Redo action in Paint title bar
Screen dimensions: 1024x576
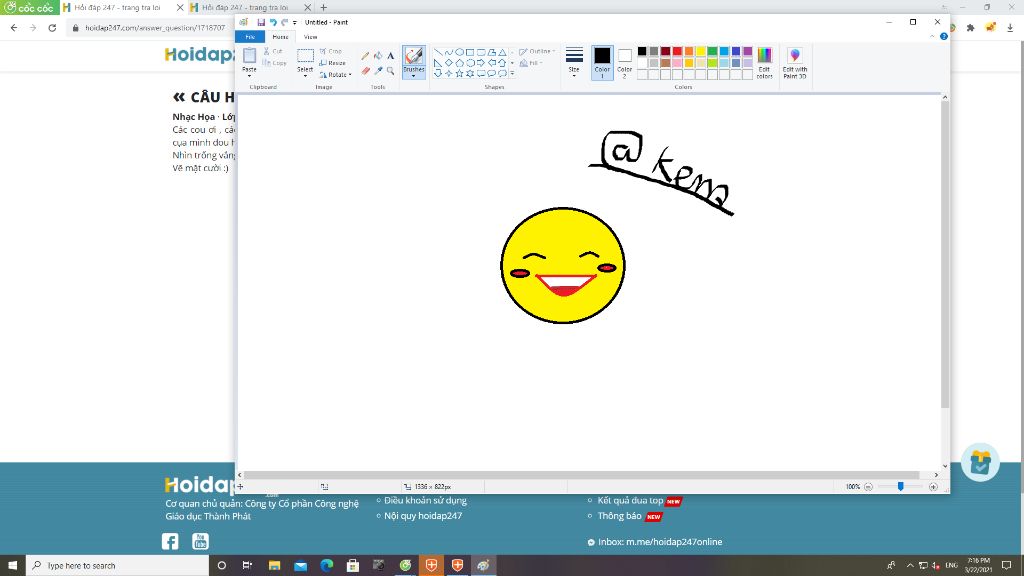point(284,22)
